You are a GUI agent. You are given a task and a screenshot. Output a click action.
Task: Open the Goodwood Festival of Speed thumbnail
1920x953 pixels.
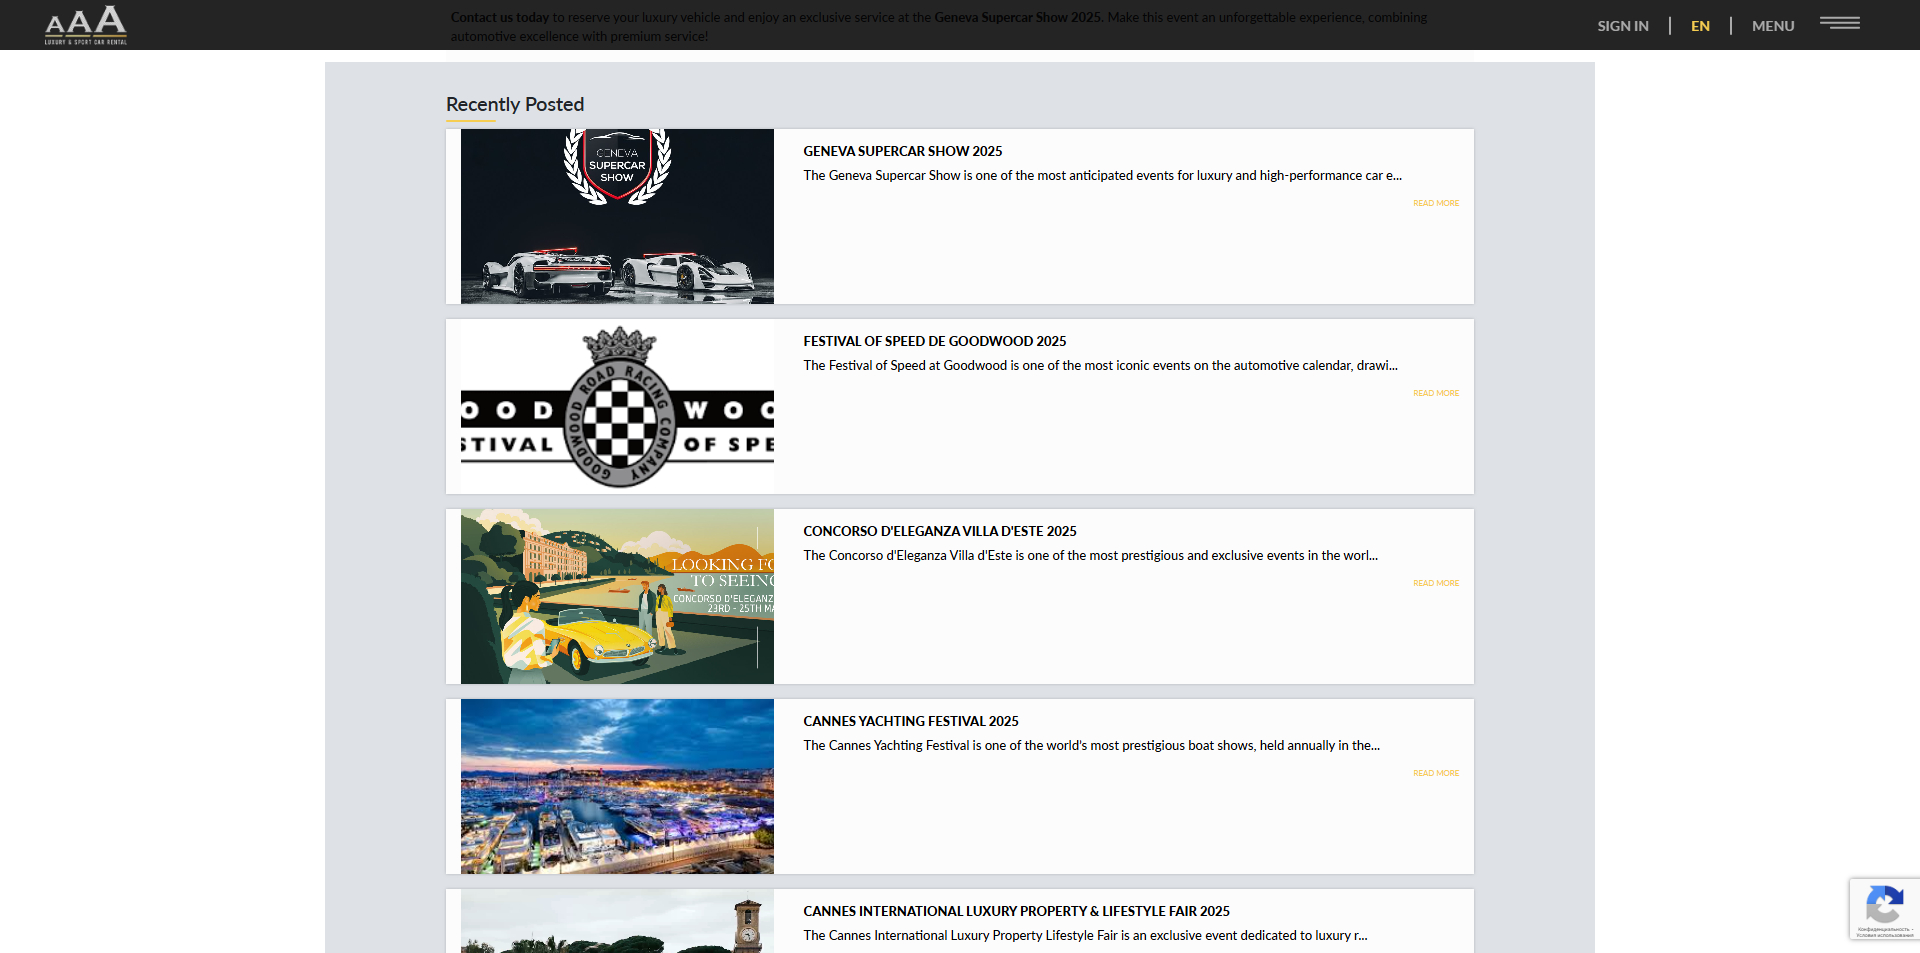[617, 406]
